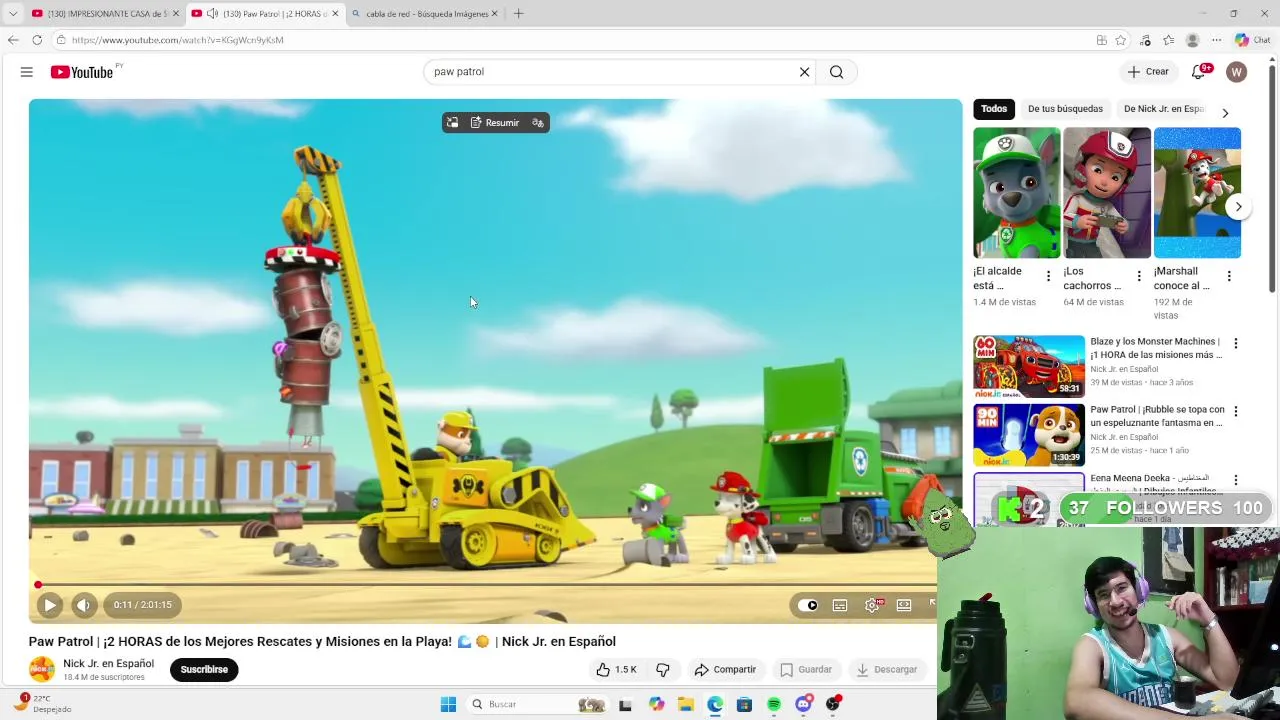Open options for '¡Los cachorros…' Short
The height and width of the screenshot is (720, 1280).
1138,276
